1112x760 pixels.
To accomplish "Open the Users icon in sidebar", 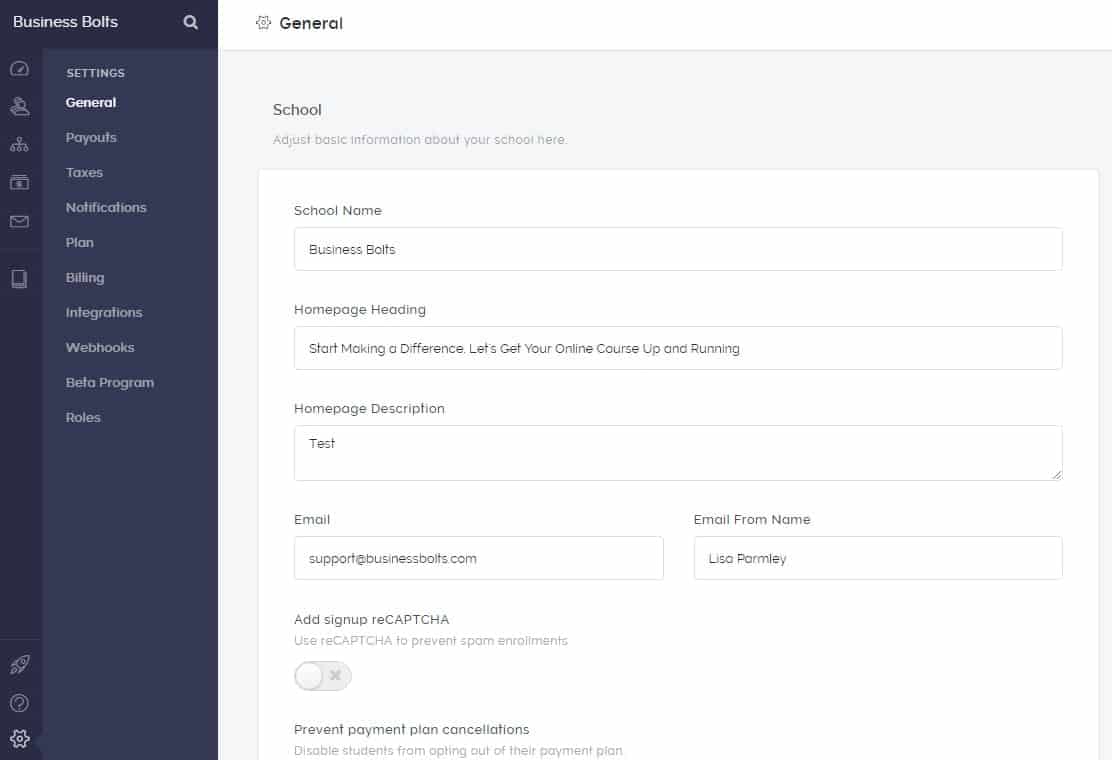I will click(x=19, y=106).
